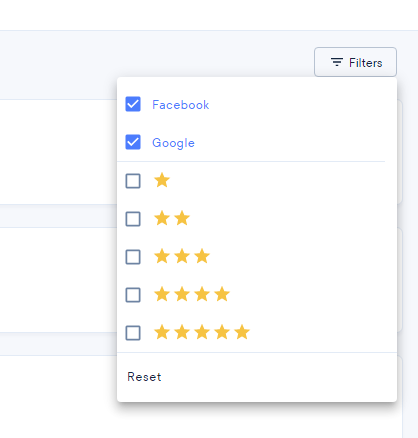This screenshot has width=418, height=438.
Task: Click the two-star icons row
Action: pyautogui.click(x=172, y=218)
